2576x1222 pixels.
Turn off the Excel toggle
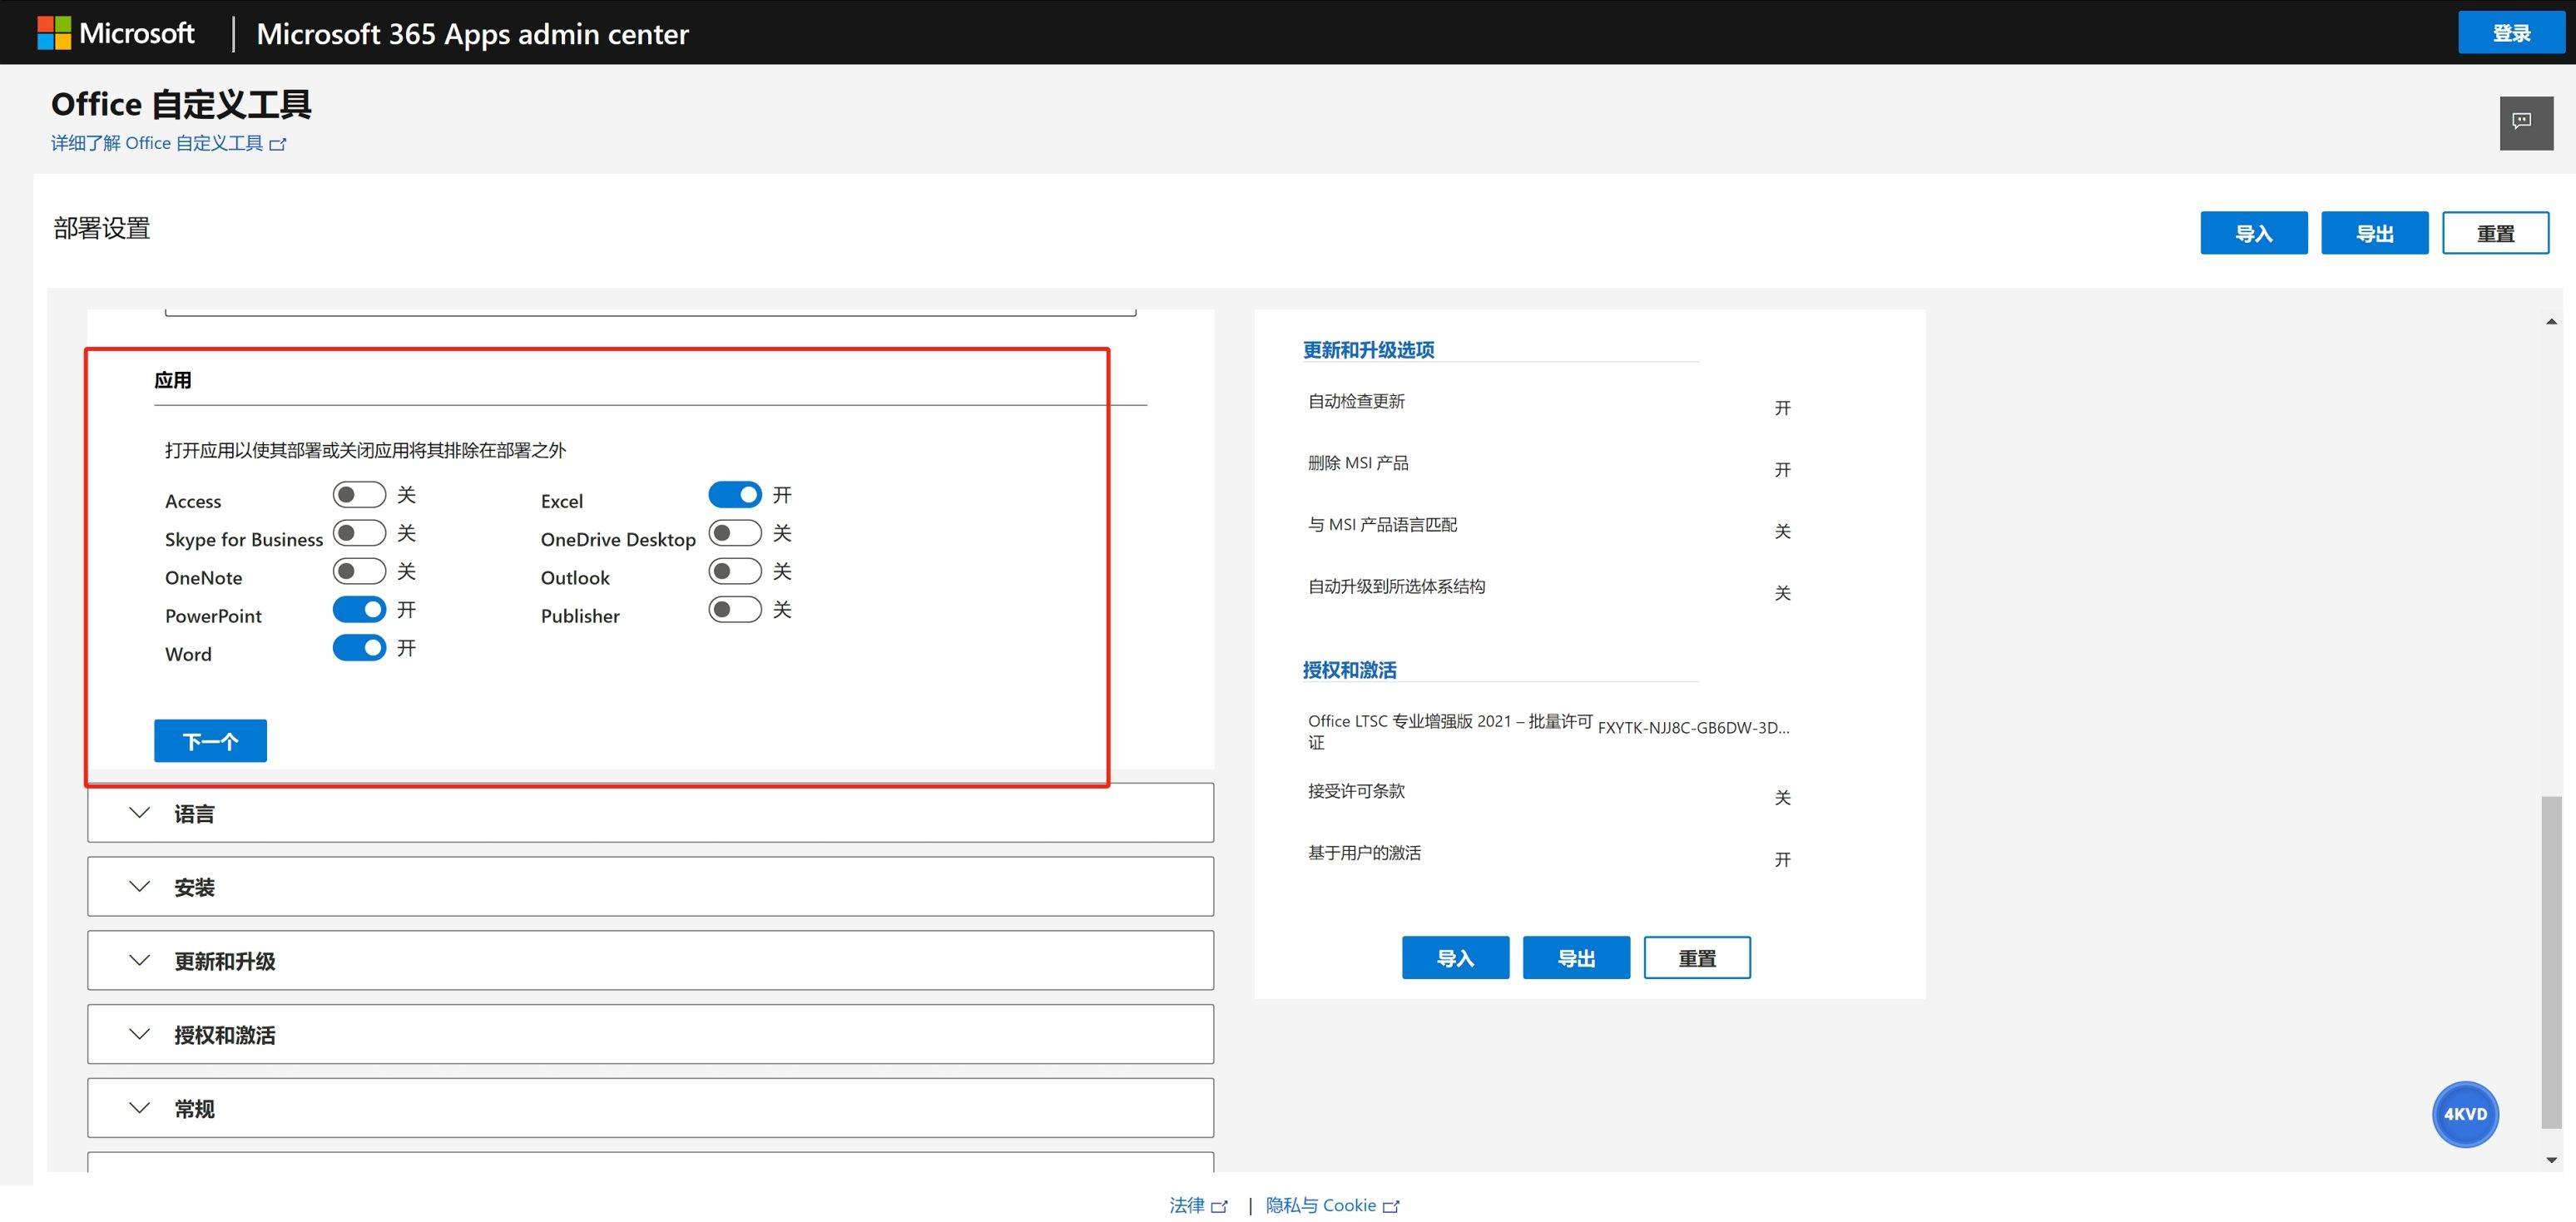coord(735,495)
